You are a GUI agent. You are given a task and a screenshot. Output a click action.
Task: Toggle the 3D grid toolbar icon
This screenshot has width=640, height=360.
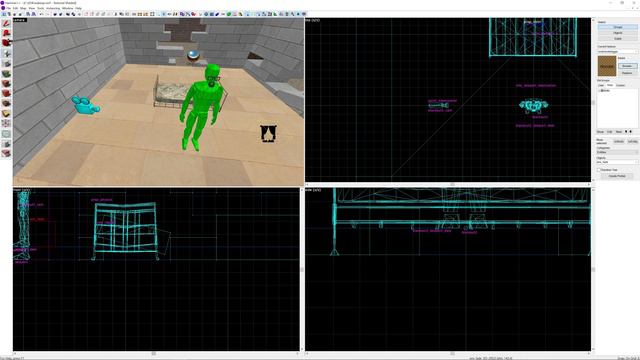(9, 14)
